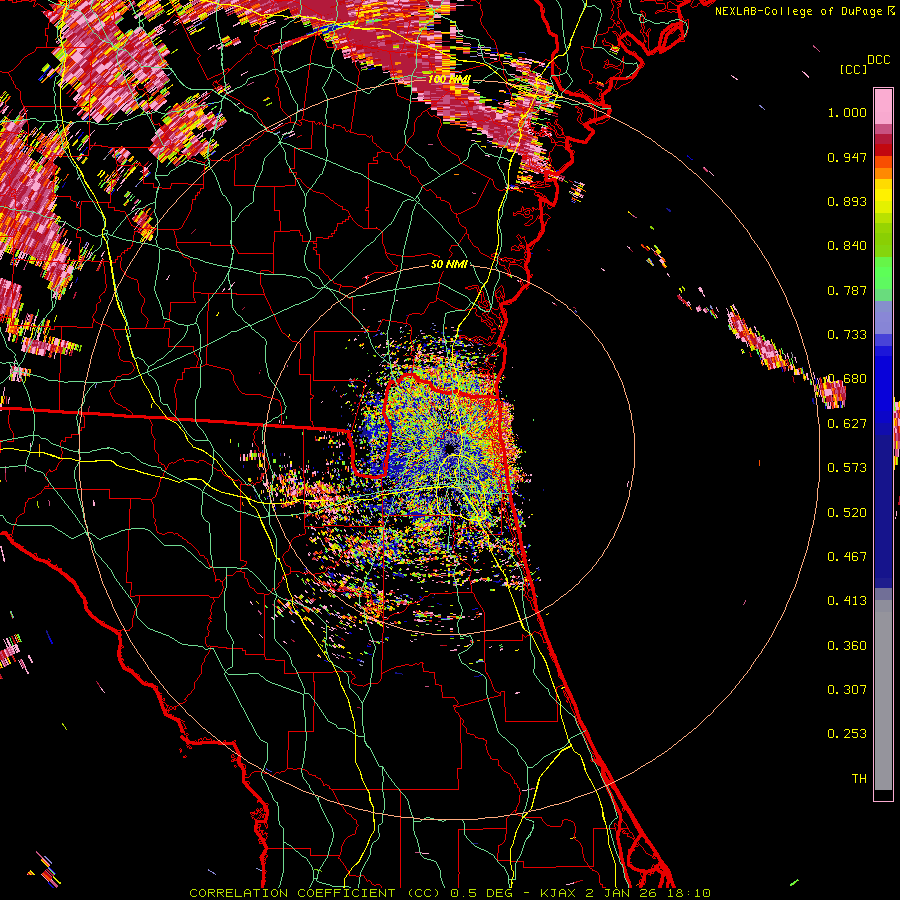Click the 1.000 scale value

847,112
